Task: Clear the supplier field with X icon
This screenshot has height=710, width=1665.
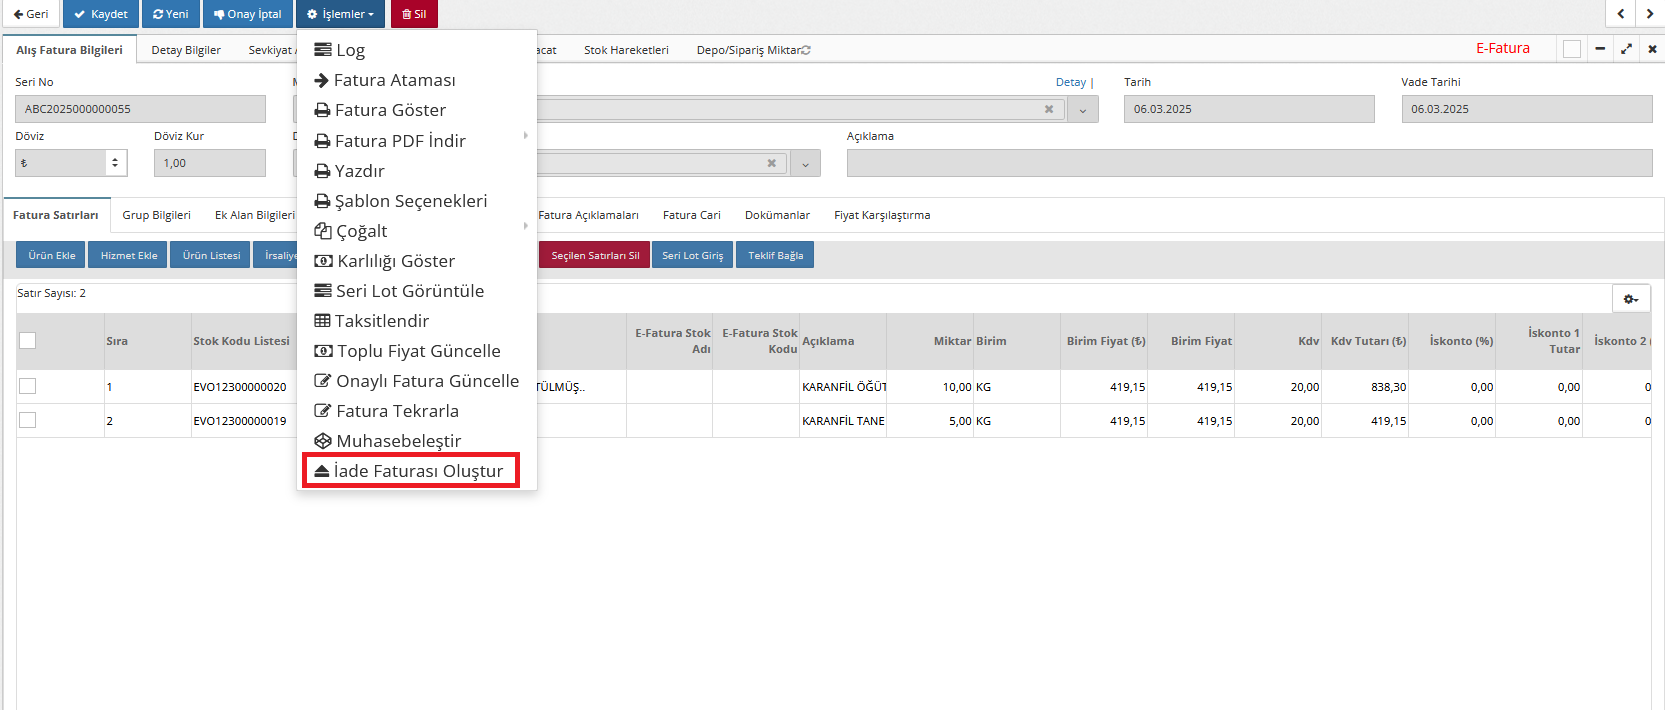Action: 1049,109
